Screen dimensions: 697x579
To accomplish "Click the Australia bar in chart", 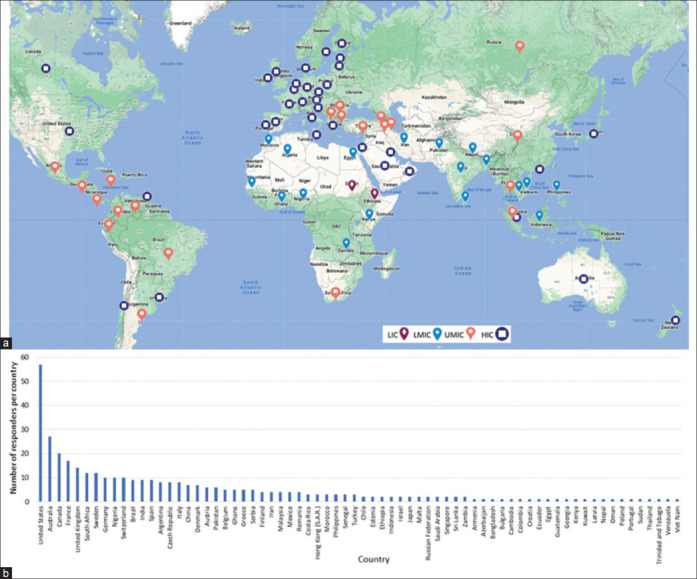I will 50,469.
